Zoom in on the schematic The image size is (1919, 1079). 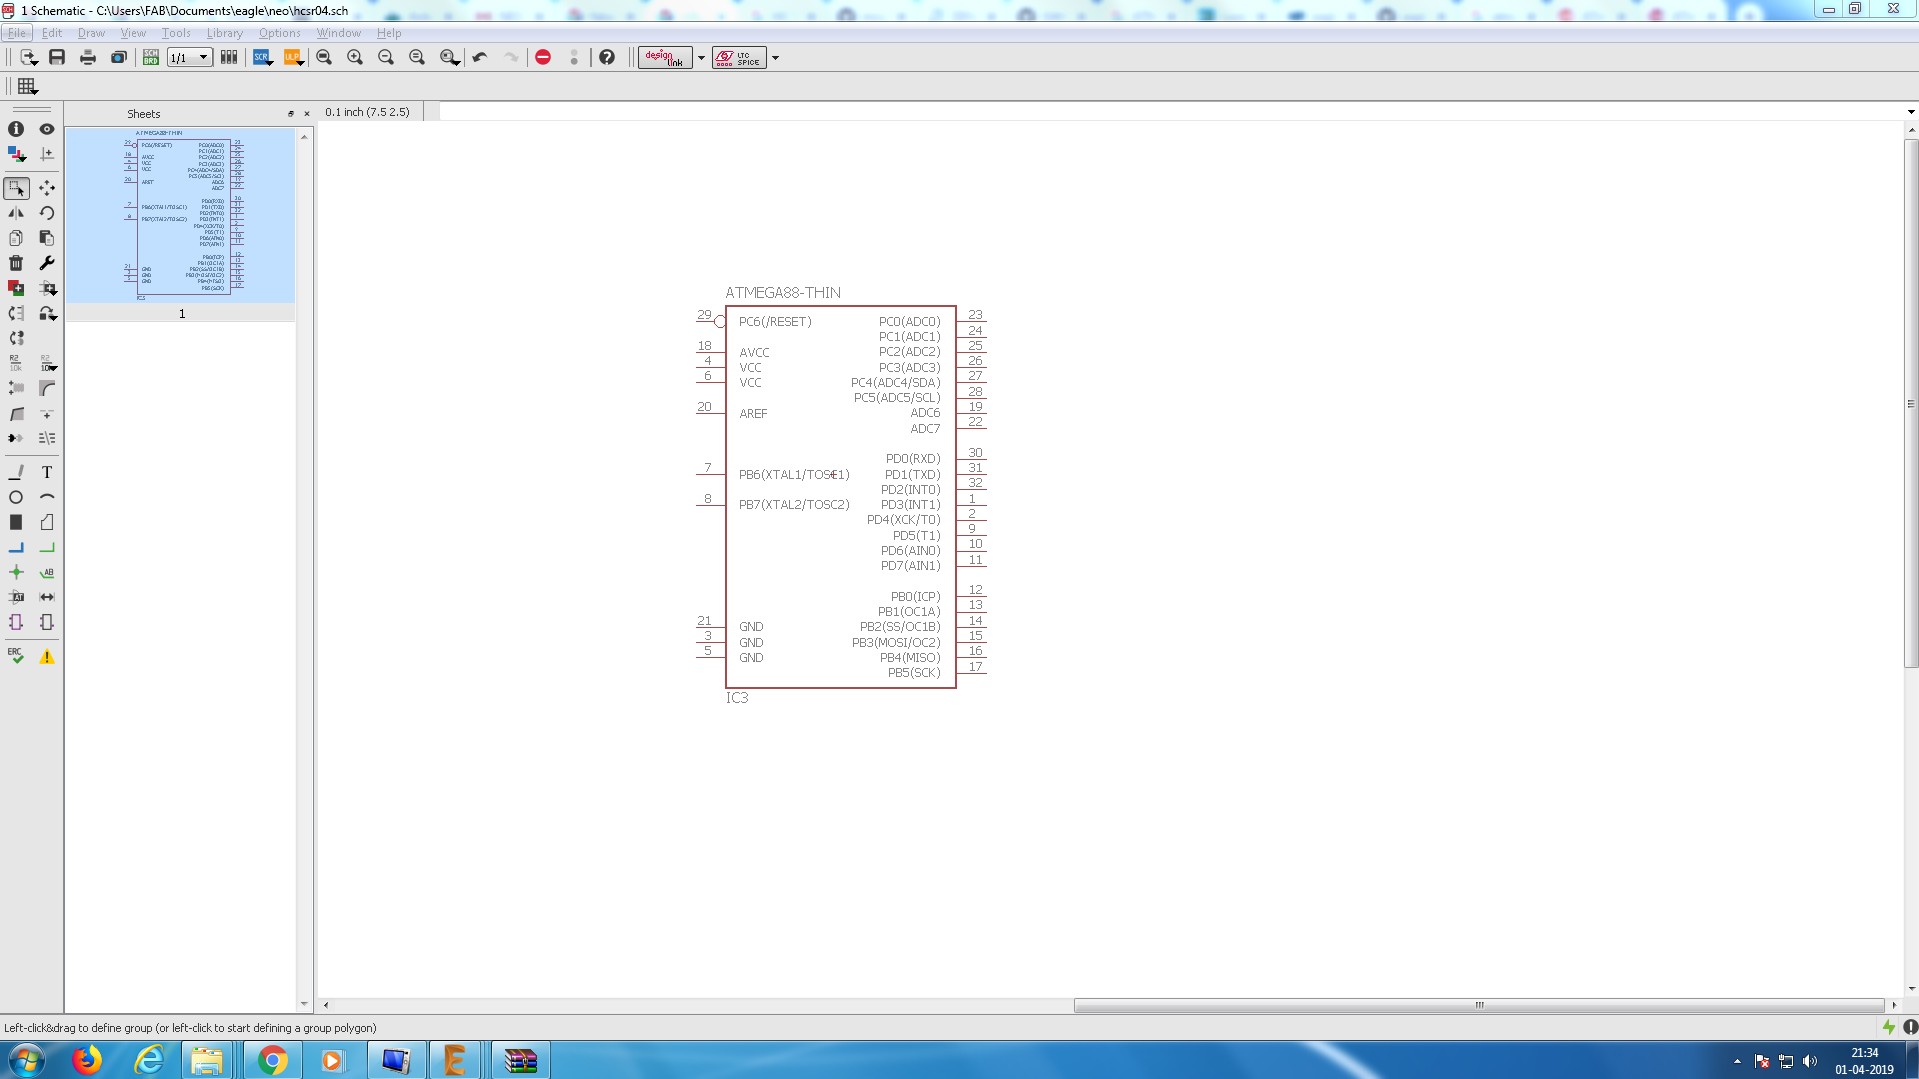[355, 57]
